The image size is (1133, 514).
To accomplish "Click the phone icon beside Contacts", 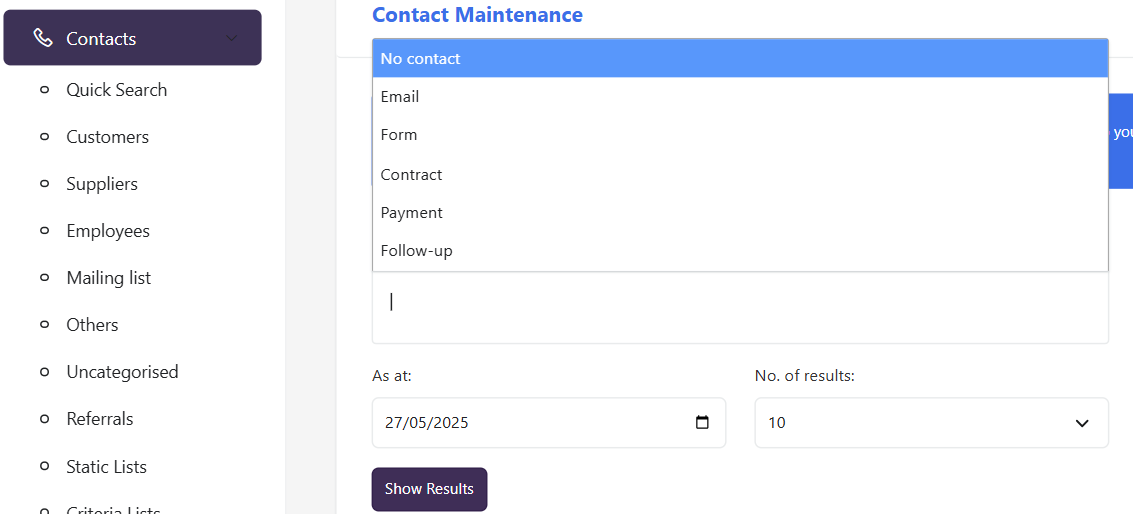I will 43,38.
